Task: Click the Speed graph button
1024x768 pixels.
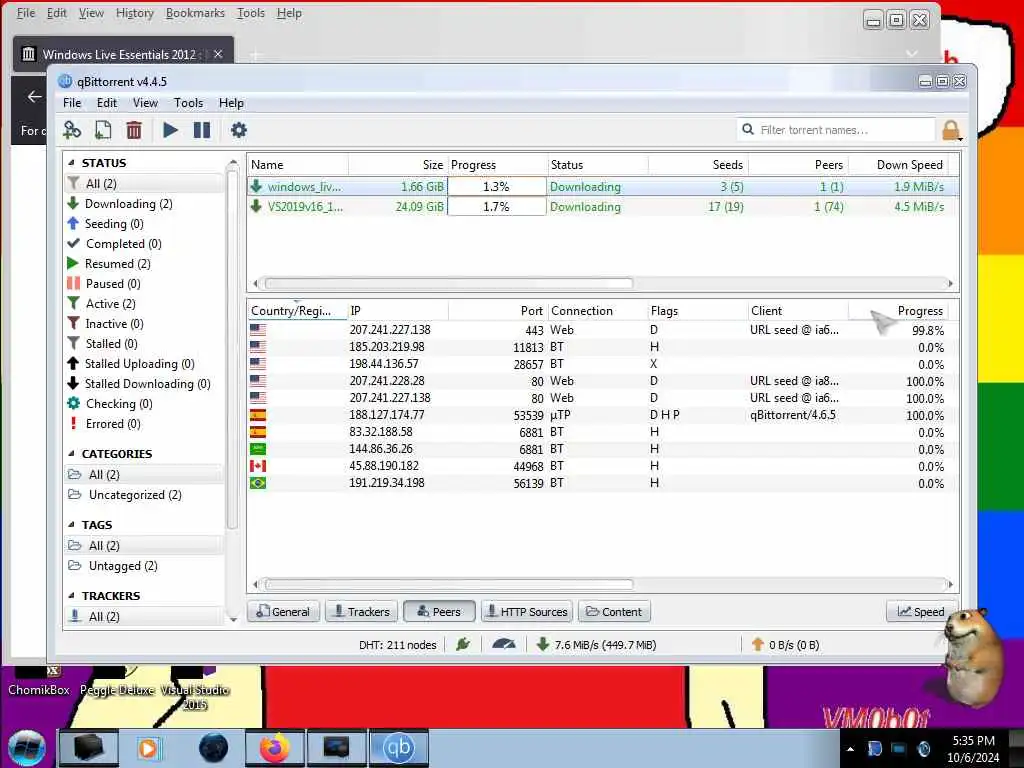Action: pyautogui.click(x=921, y=612)
